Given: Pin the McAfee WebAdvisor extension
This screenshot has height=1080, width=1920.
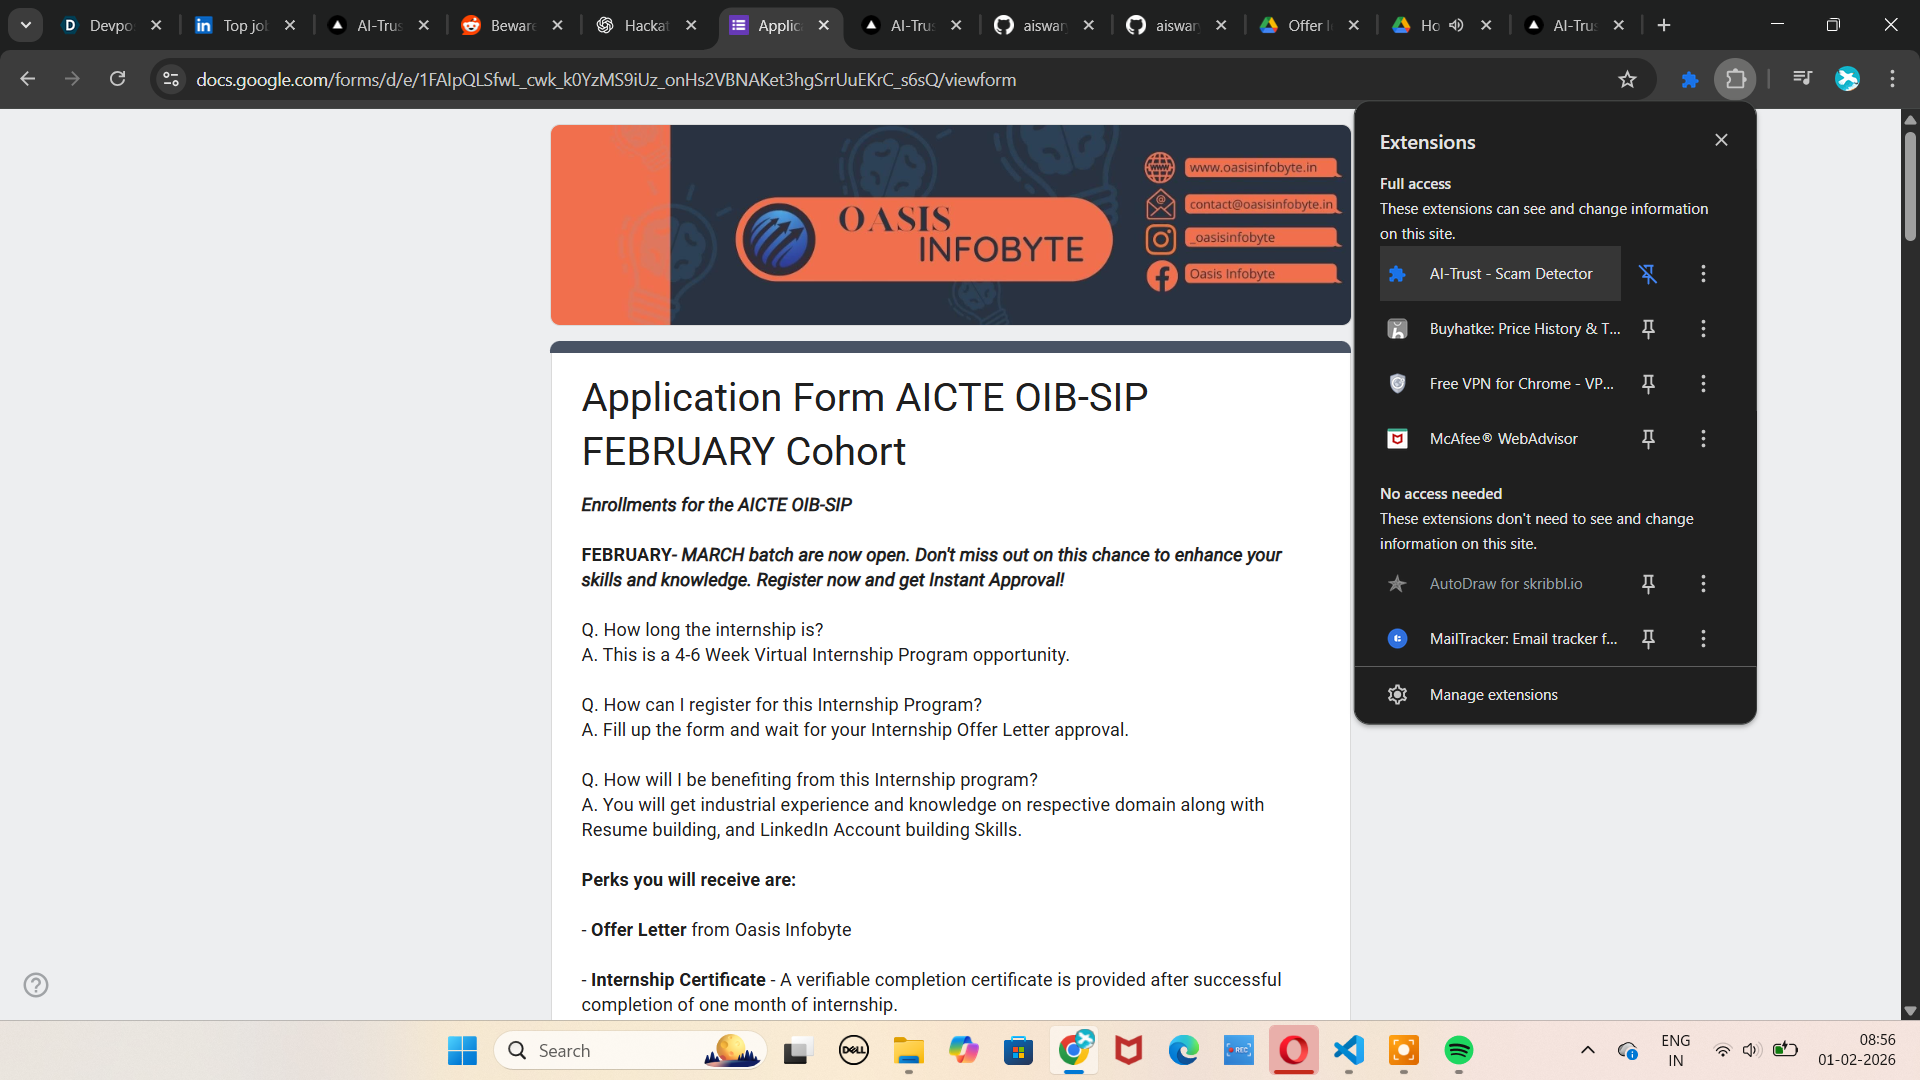Looking at the screenshot, I should pyautogui.click(x=1648, y=439).
